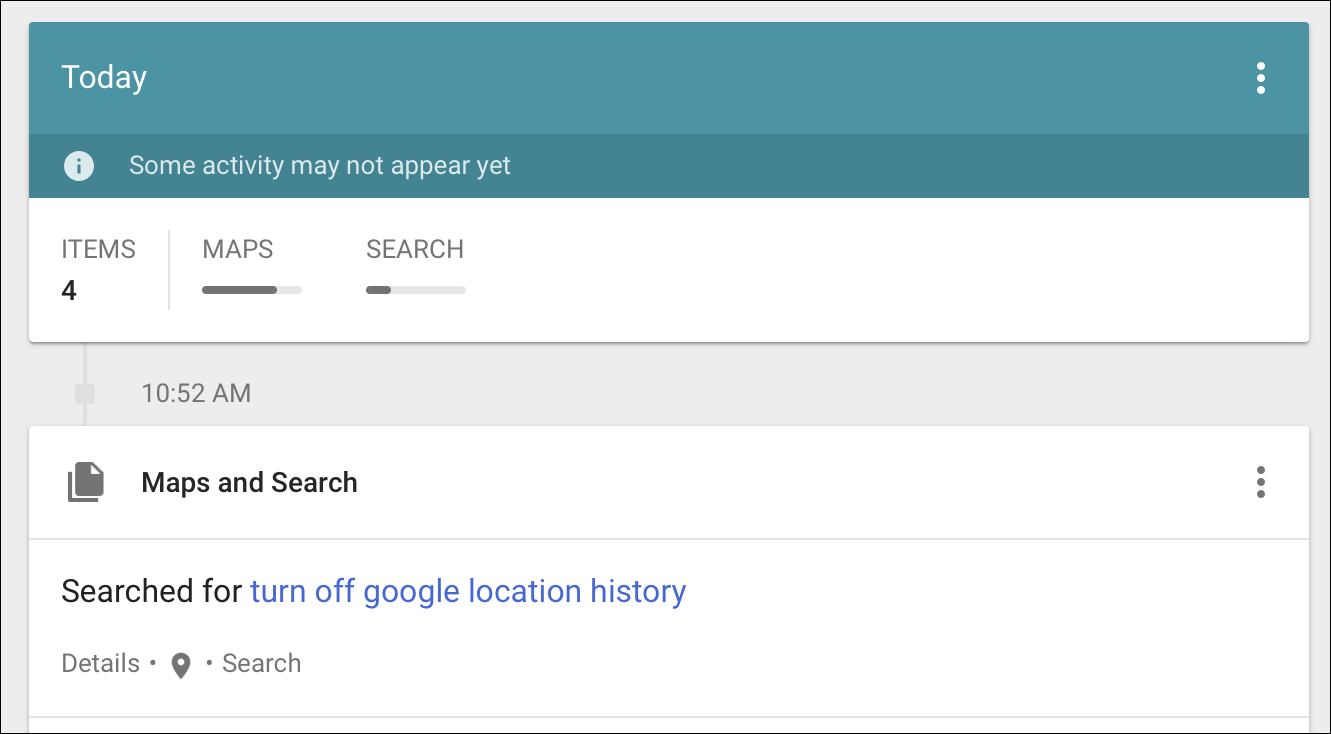
Task: Click the SEARCH usage bar
Action: point(415,290)
